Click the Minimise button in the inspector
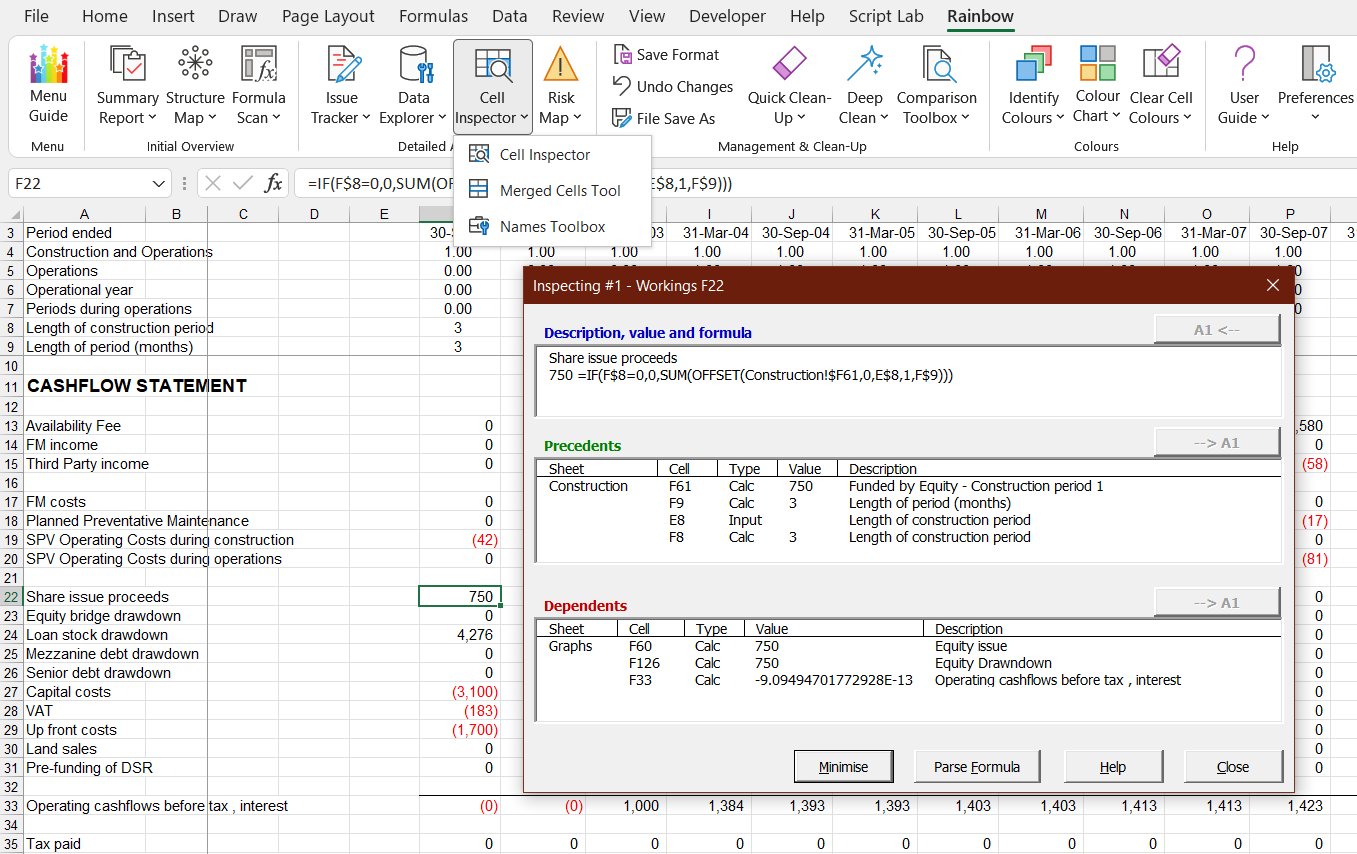 point(843,767)
